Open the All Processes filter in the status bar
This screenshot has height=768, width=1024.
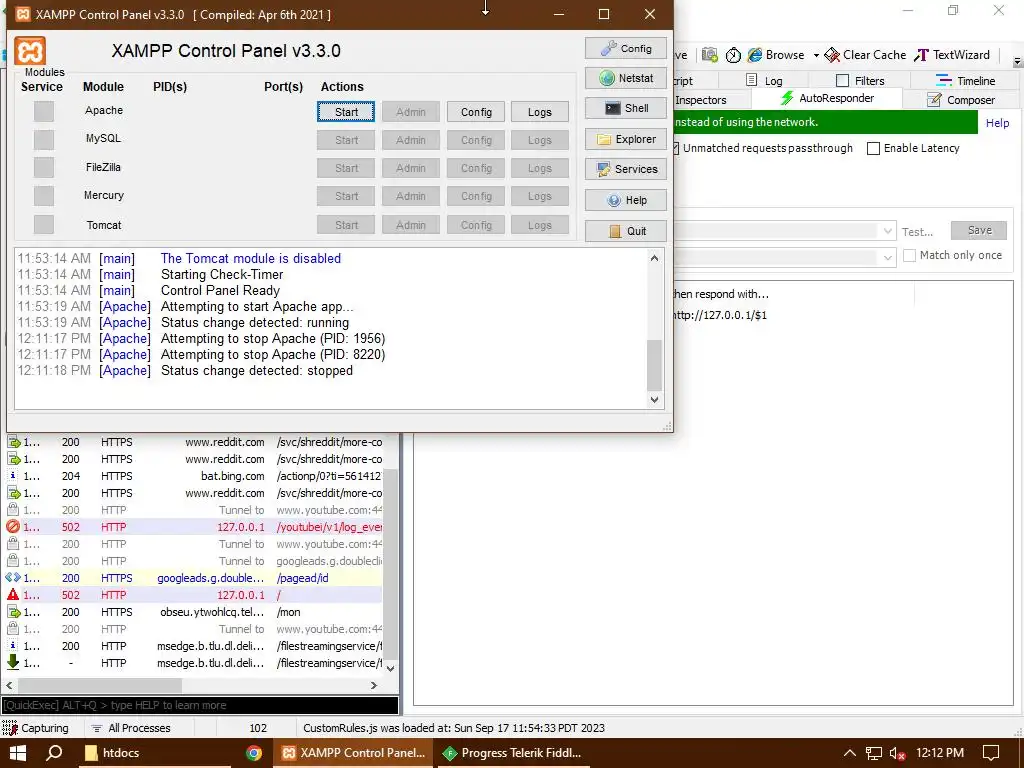click(x=131, y=728)
